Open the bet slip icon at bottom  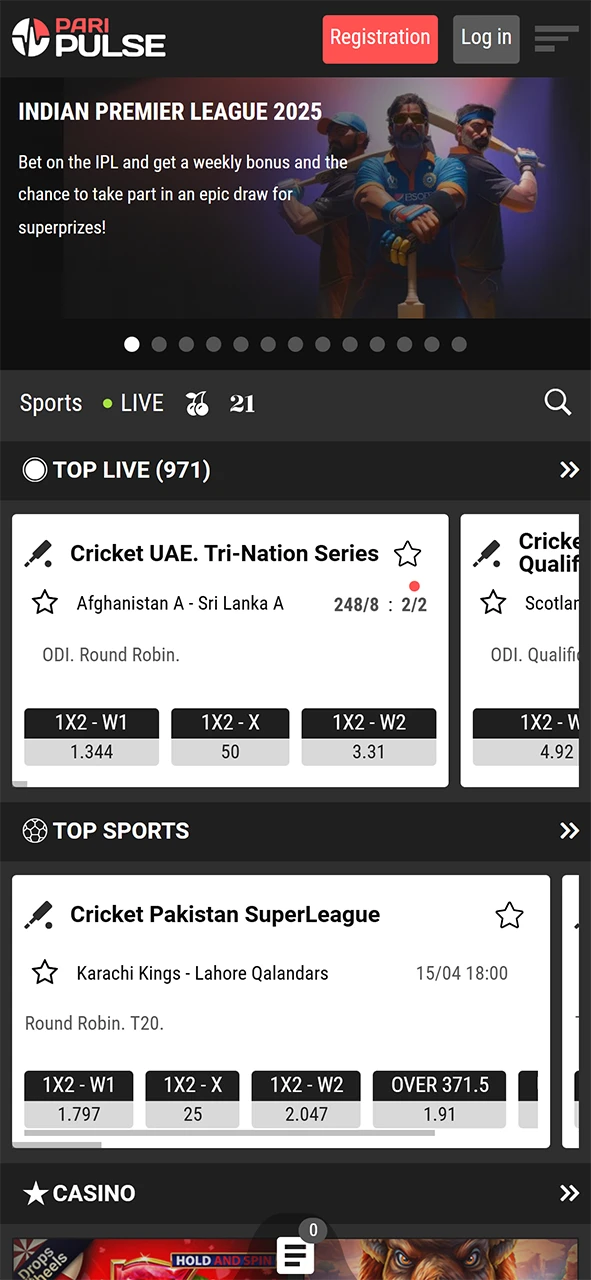(x=295, y=1255)
